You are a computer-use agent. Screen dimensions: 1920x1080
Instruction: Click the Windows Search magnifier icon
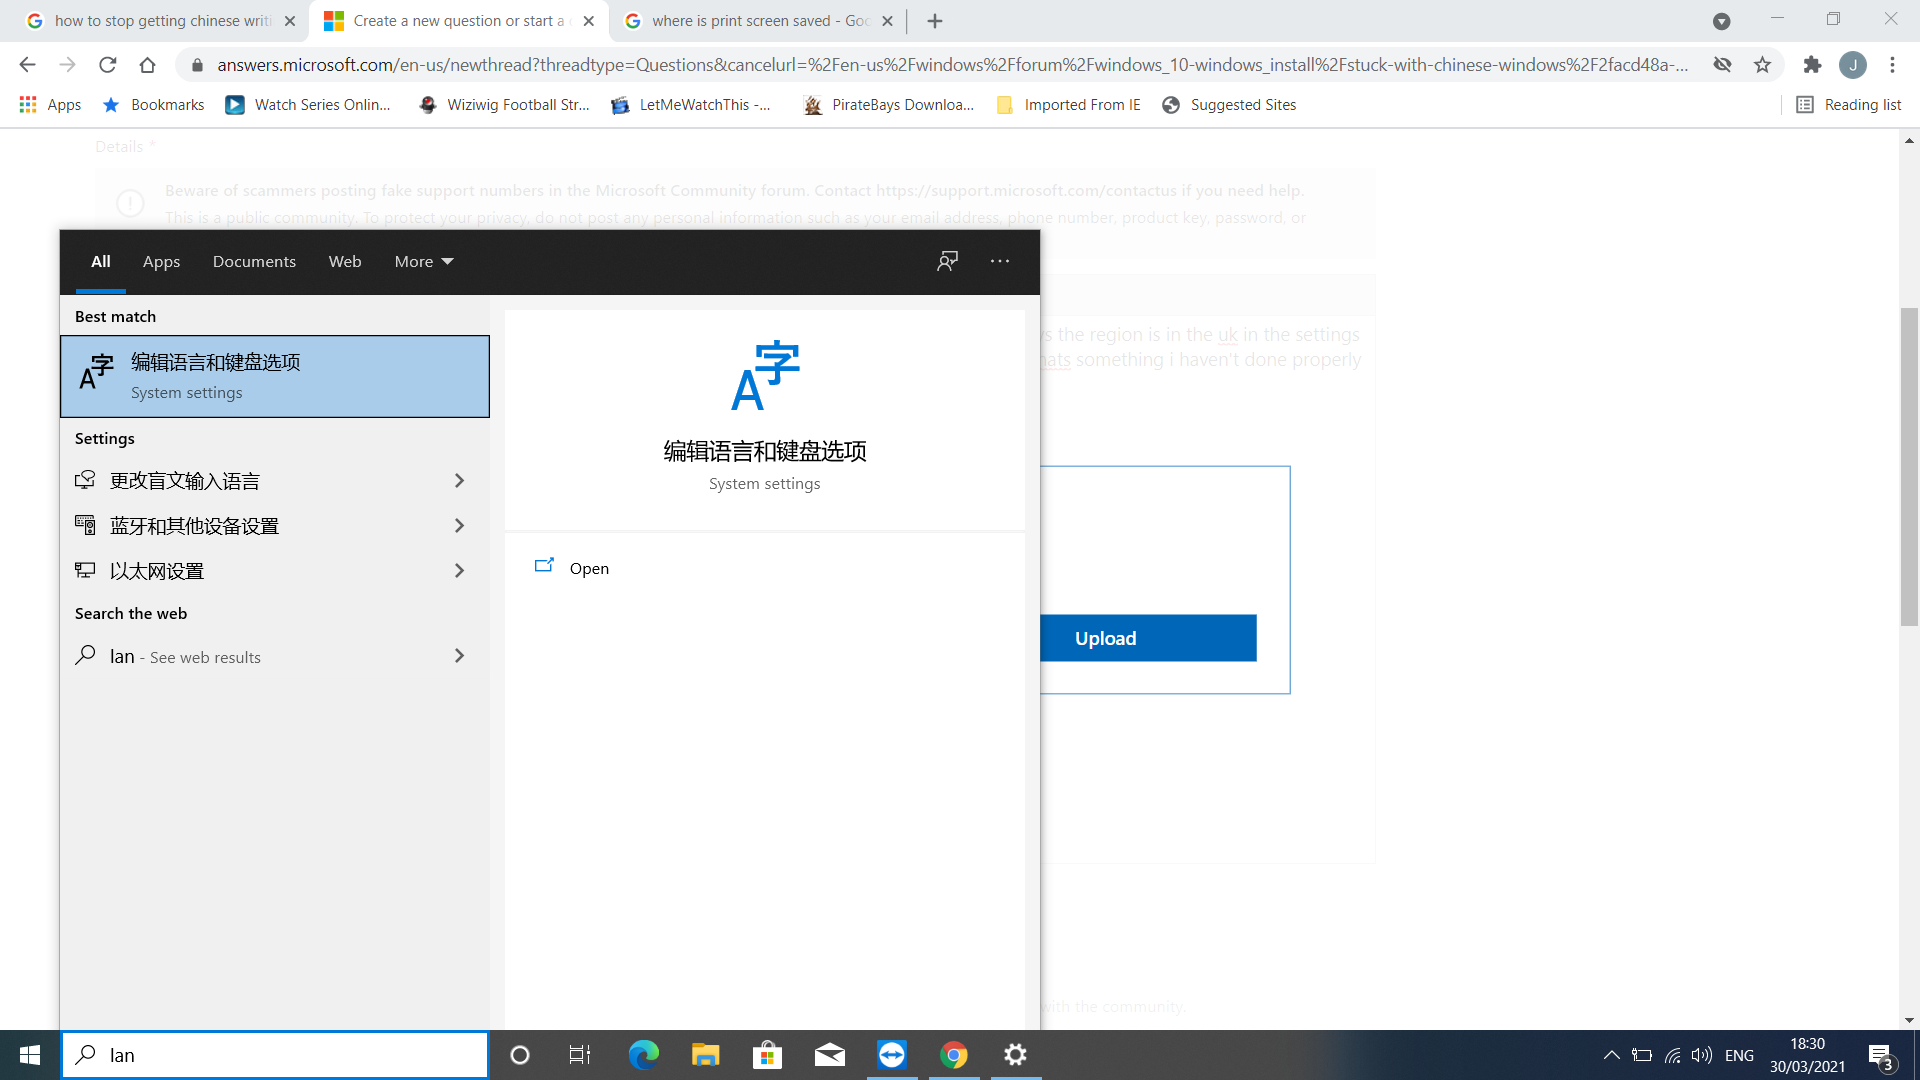(87, 1054)
